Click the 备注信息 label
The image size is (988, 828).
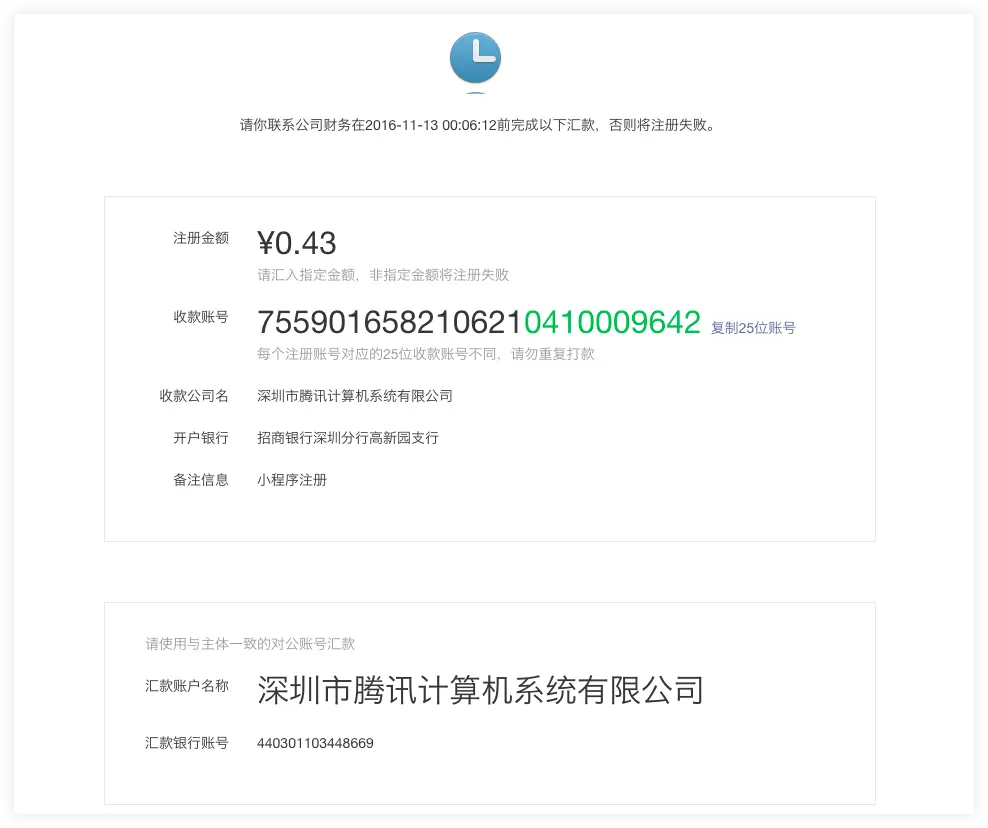coord(201,480)
